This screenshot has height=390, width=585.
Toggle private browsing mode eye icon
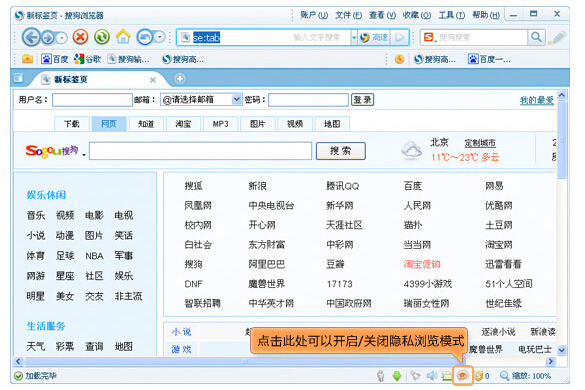pyautogui.click(x=463, y=375)
